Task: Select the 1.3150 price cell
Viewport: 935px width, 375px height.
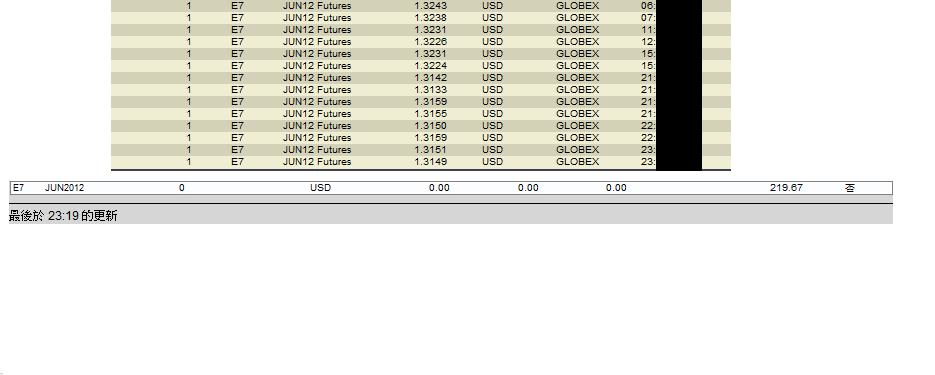Action: click(431, 126)
